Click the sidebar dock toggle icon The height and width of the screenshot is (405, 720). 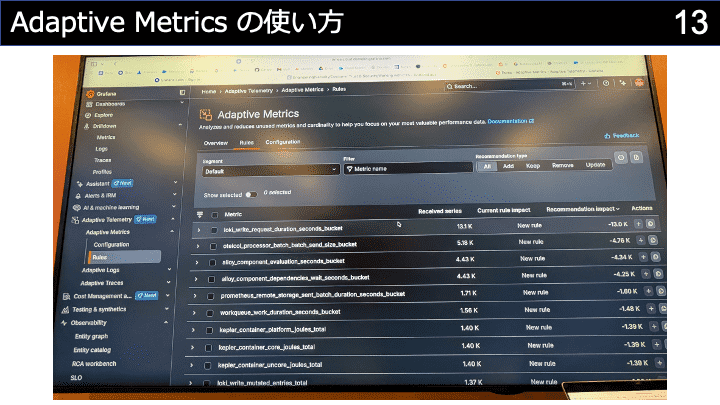182,93
